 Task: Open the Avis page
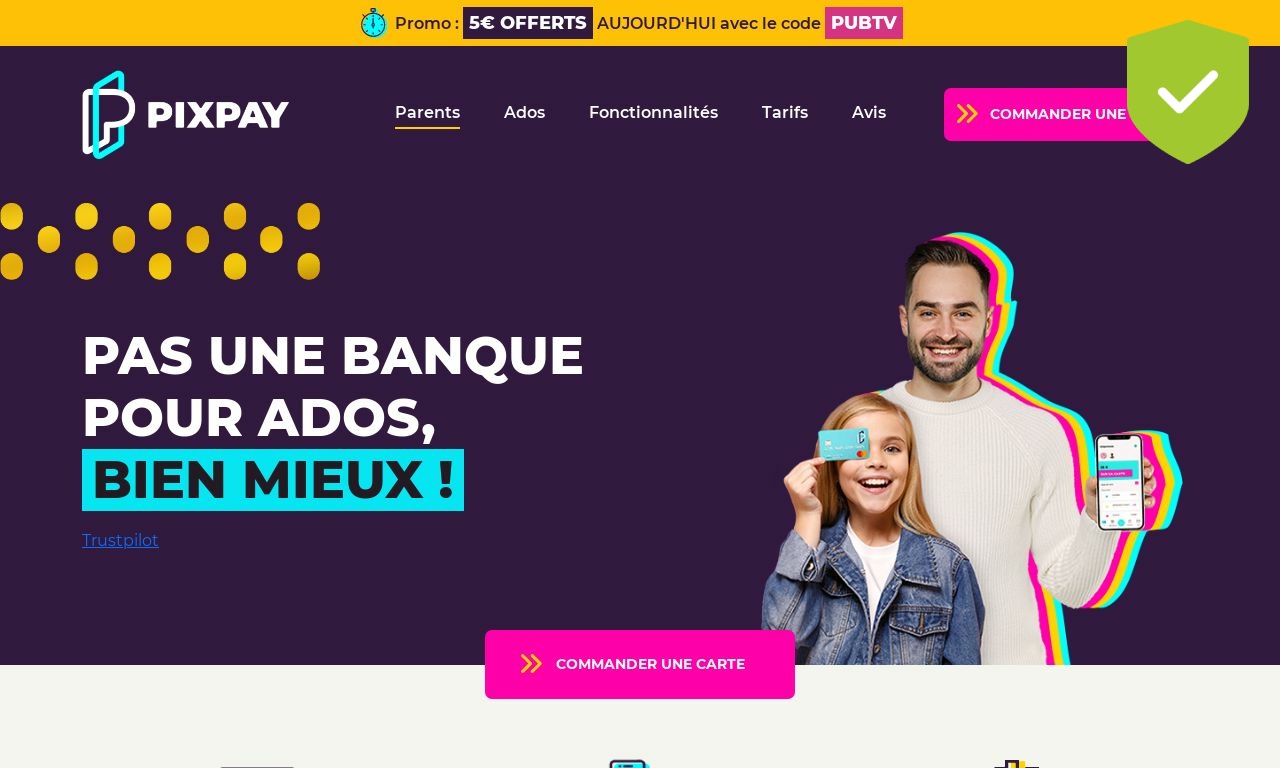click(x=869, y=113)
